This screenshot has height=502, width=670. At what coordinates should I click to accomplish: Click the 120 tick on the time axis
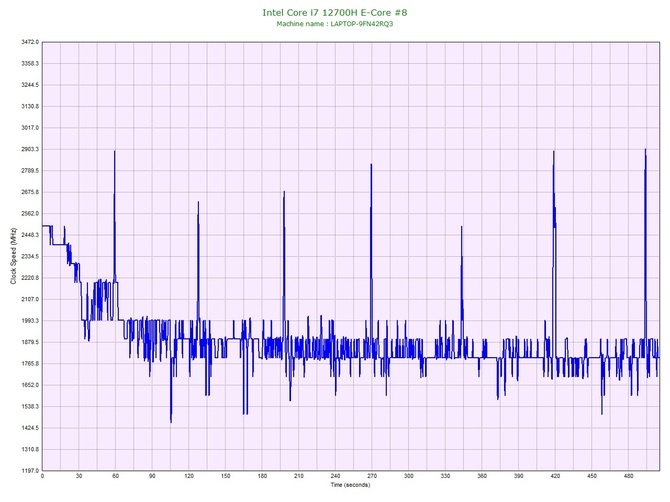[x=189, y=476]
